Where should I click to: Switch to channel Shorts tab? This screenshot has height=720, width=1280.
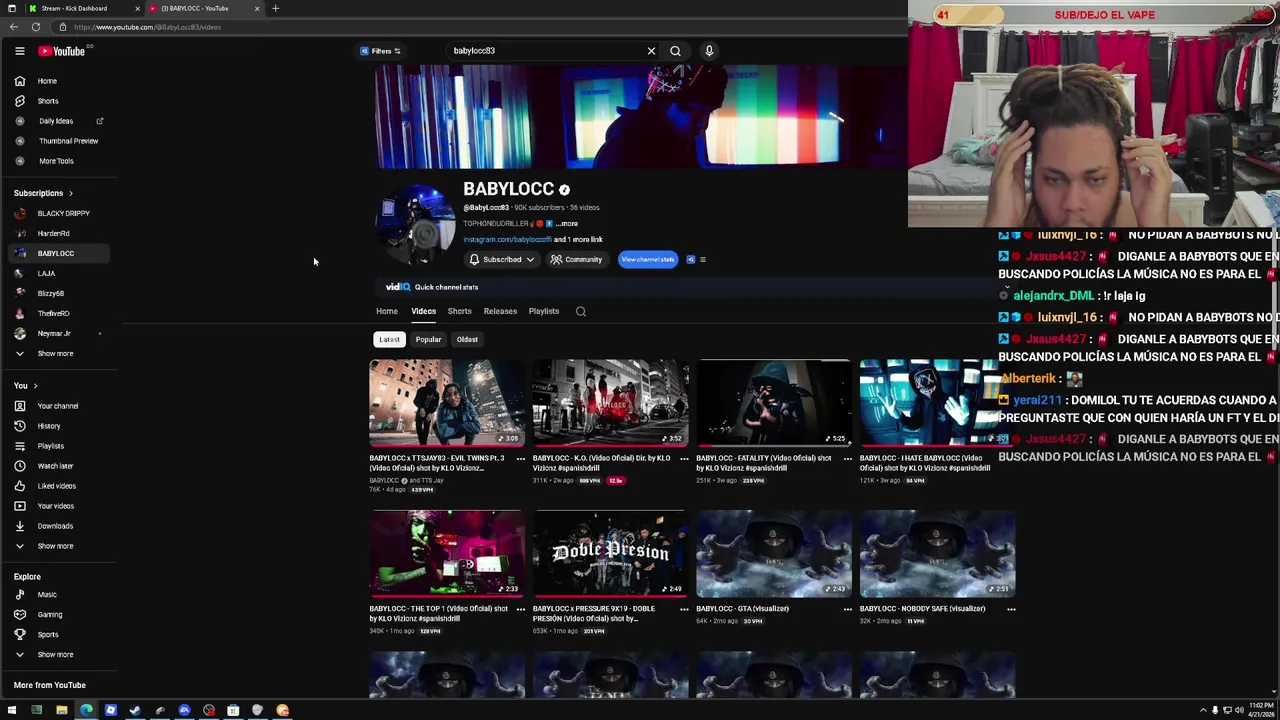[x=459, y=311]
